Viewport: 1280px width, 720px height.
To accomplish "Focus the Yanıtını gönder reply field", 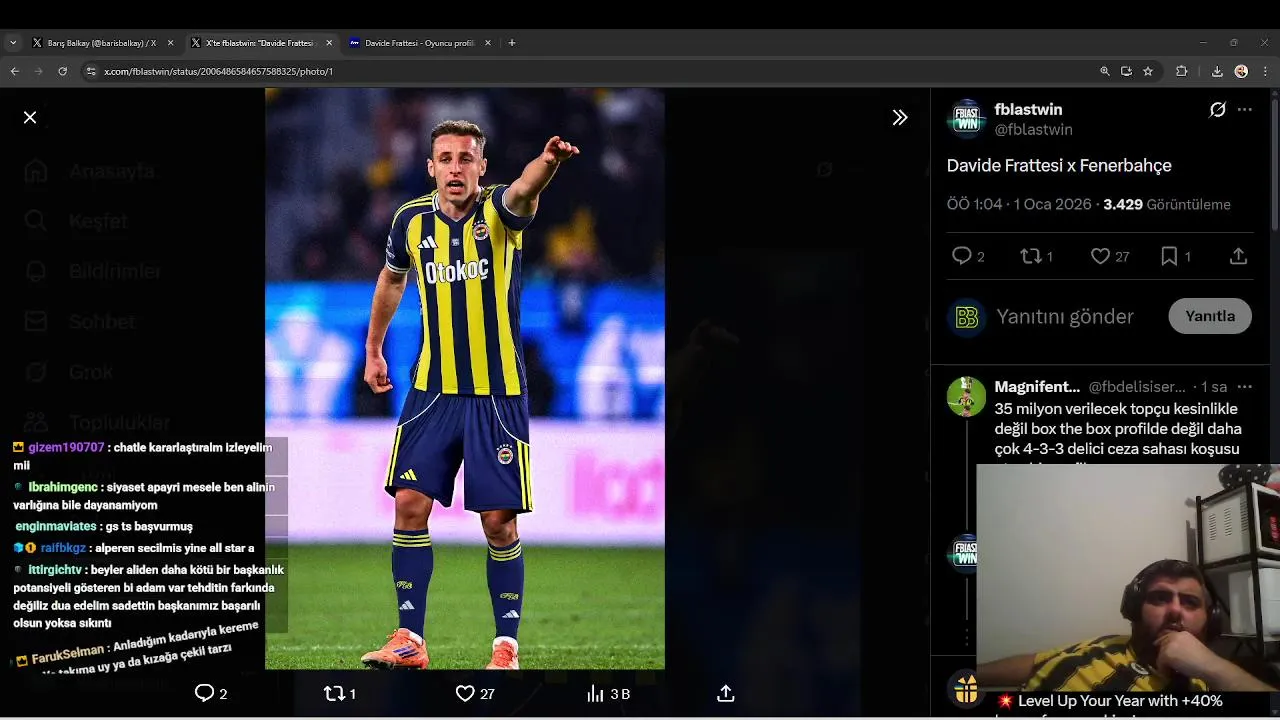I will coord(1065,316).
